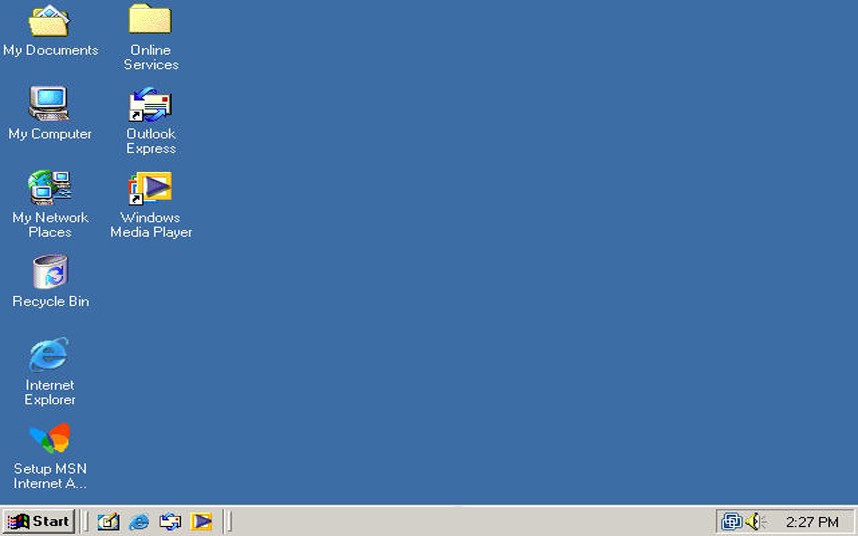Open the Start menu
Image resolution: width=858 pixels, height=536 pixels.
click(39, 521)
